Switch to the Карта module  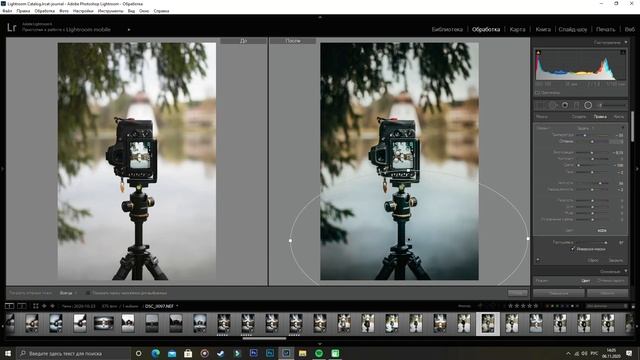pyautogui.click(x=518, y=29)
